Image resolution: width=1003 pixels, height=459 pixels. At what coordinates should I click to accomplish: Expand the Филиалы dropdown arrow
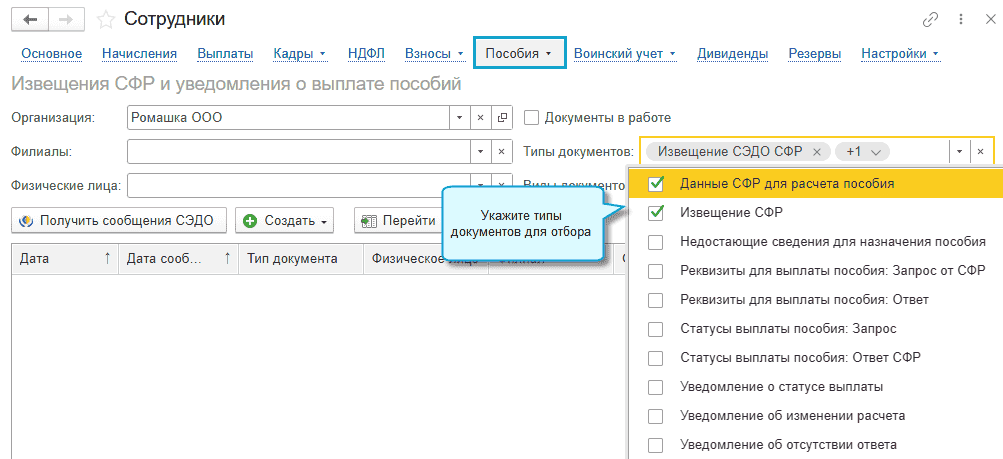coord(480,152)
